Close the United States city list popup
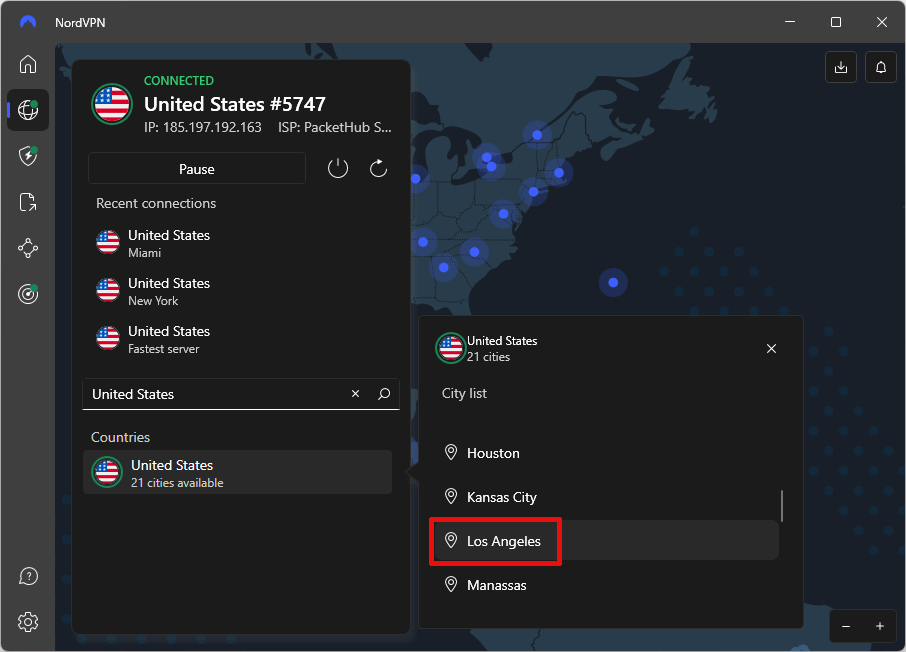The height and width of the screenshot is (652, 906). [771, 349]
